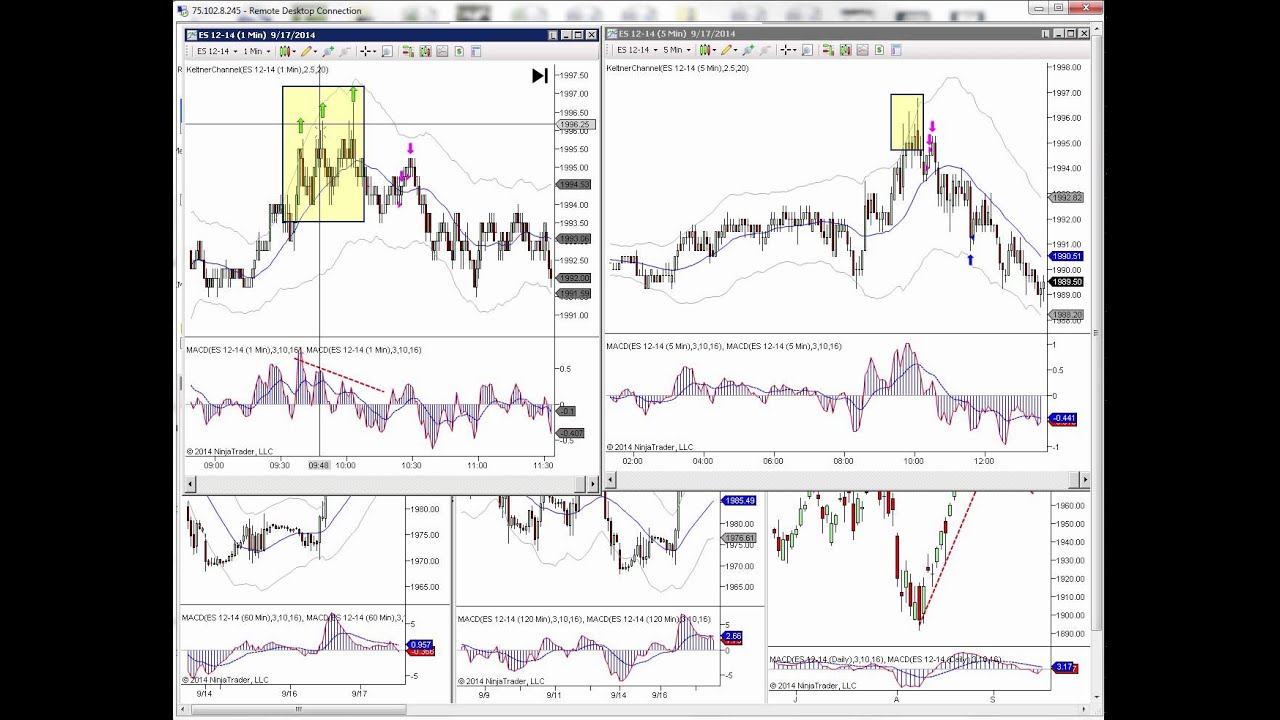Open chart style menu in 5 Min chart

[x=704, y=50]
